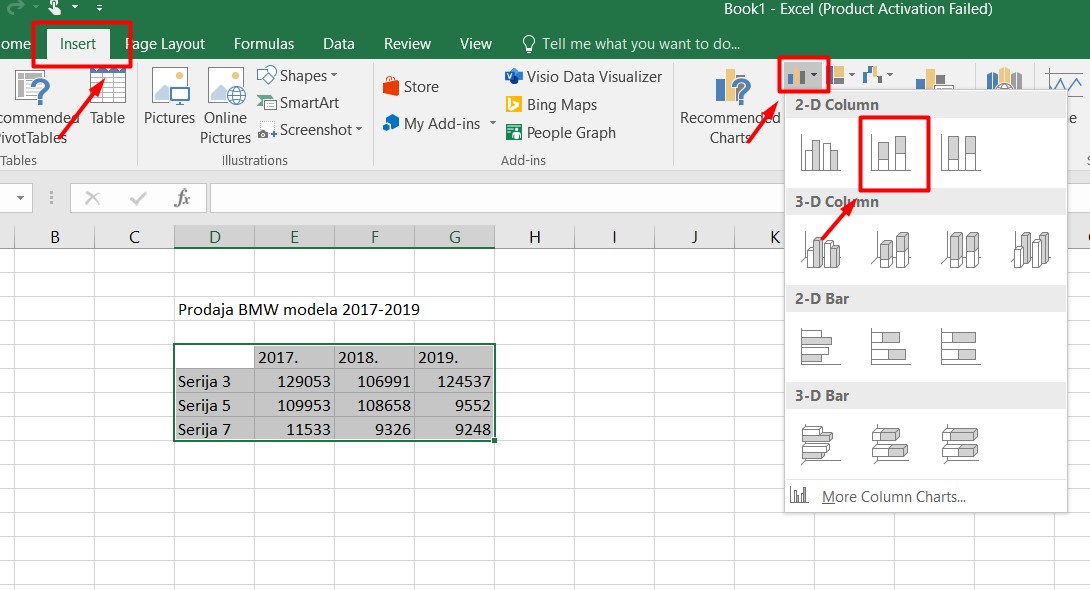The width and height of the screenshot is (1090, 590).
Task: Select column D header
Action: (x=214, y=237)
